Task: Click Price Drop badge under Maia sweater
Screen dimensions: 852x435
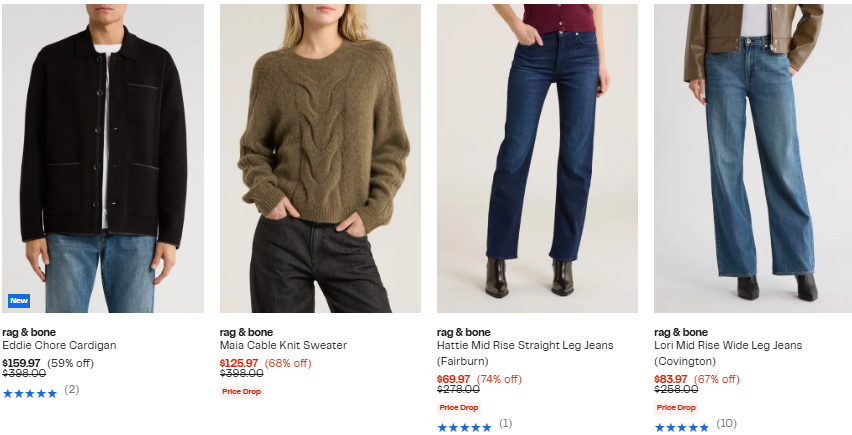Action: point(242,392)
